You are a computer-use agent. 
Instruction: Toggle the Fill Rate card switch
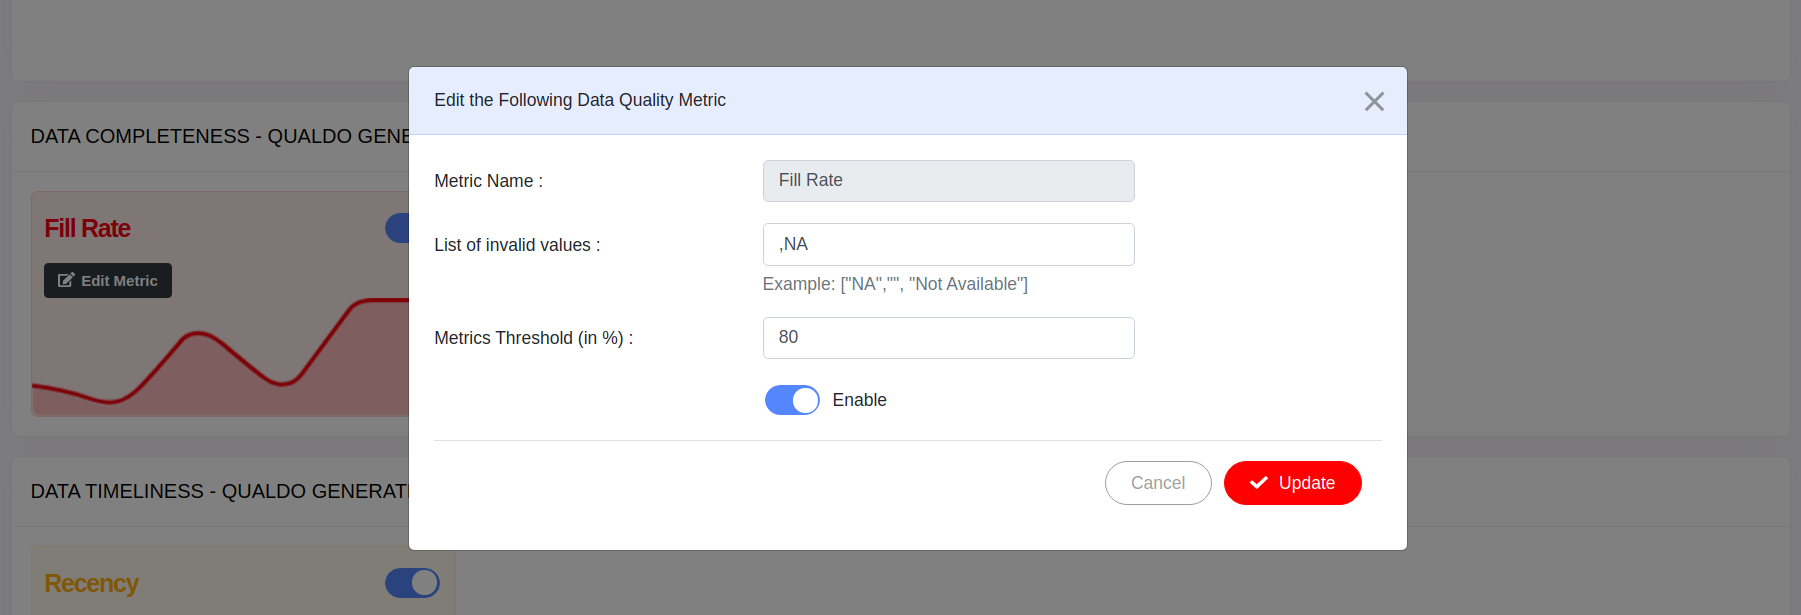398,228
